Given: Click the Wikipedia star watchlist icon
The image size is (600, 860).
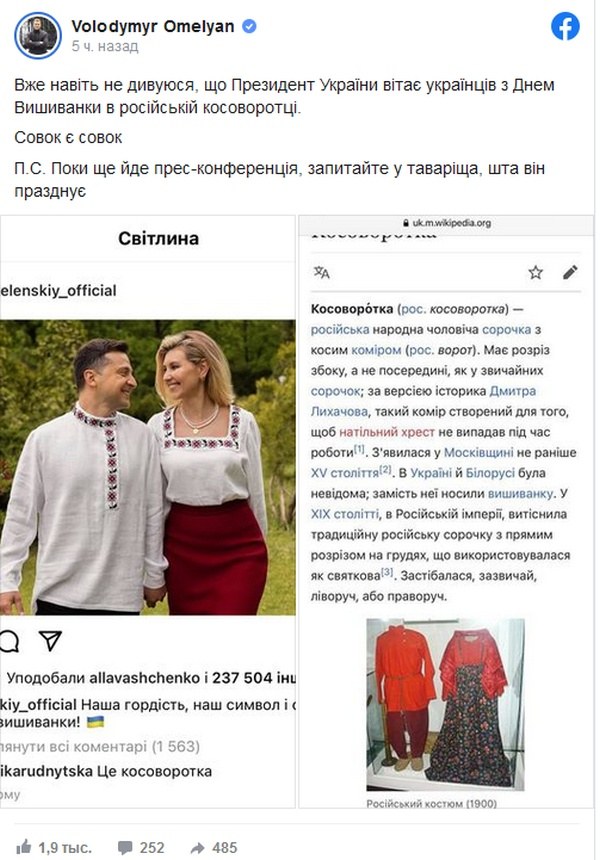Looking at the screenshot, I should 535,272.
